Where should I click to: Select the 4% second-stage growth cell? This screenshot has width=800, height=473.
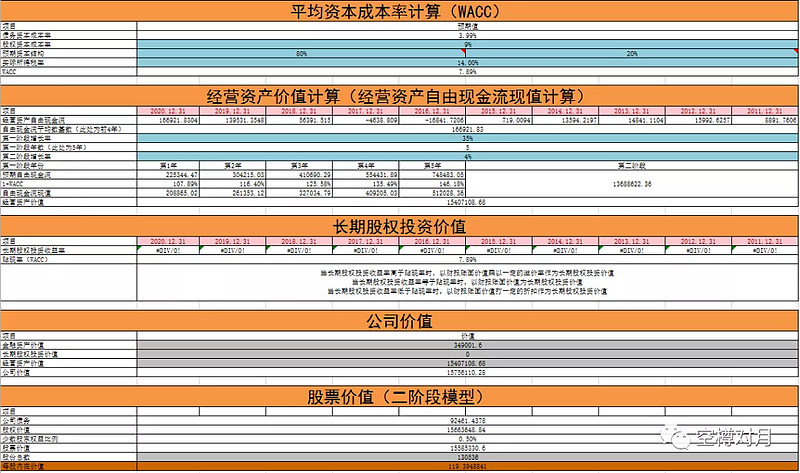[x=467, y=157]
